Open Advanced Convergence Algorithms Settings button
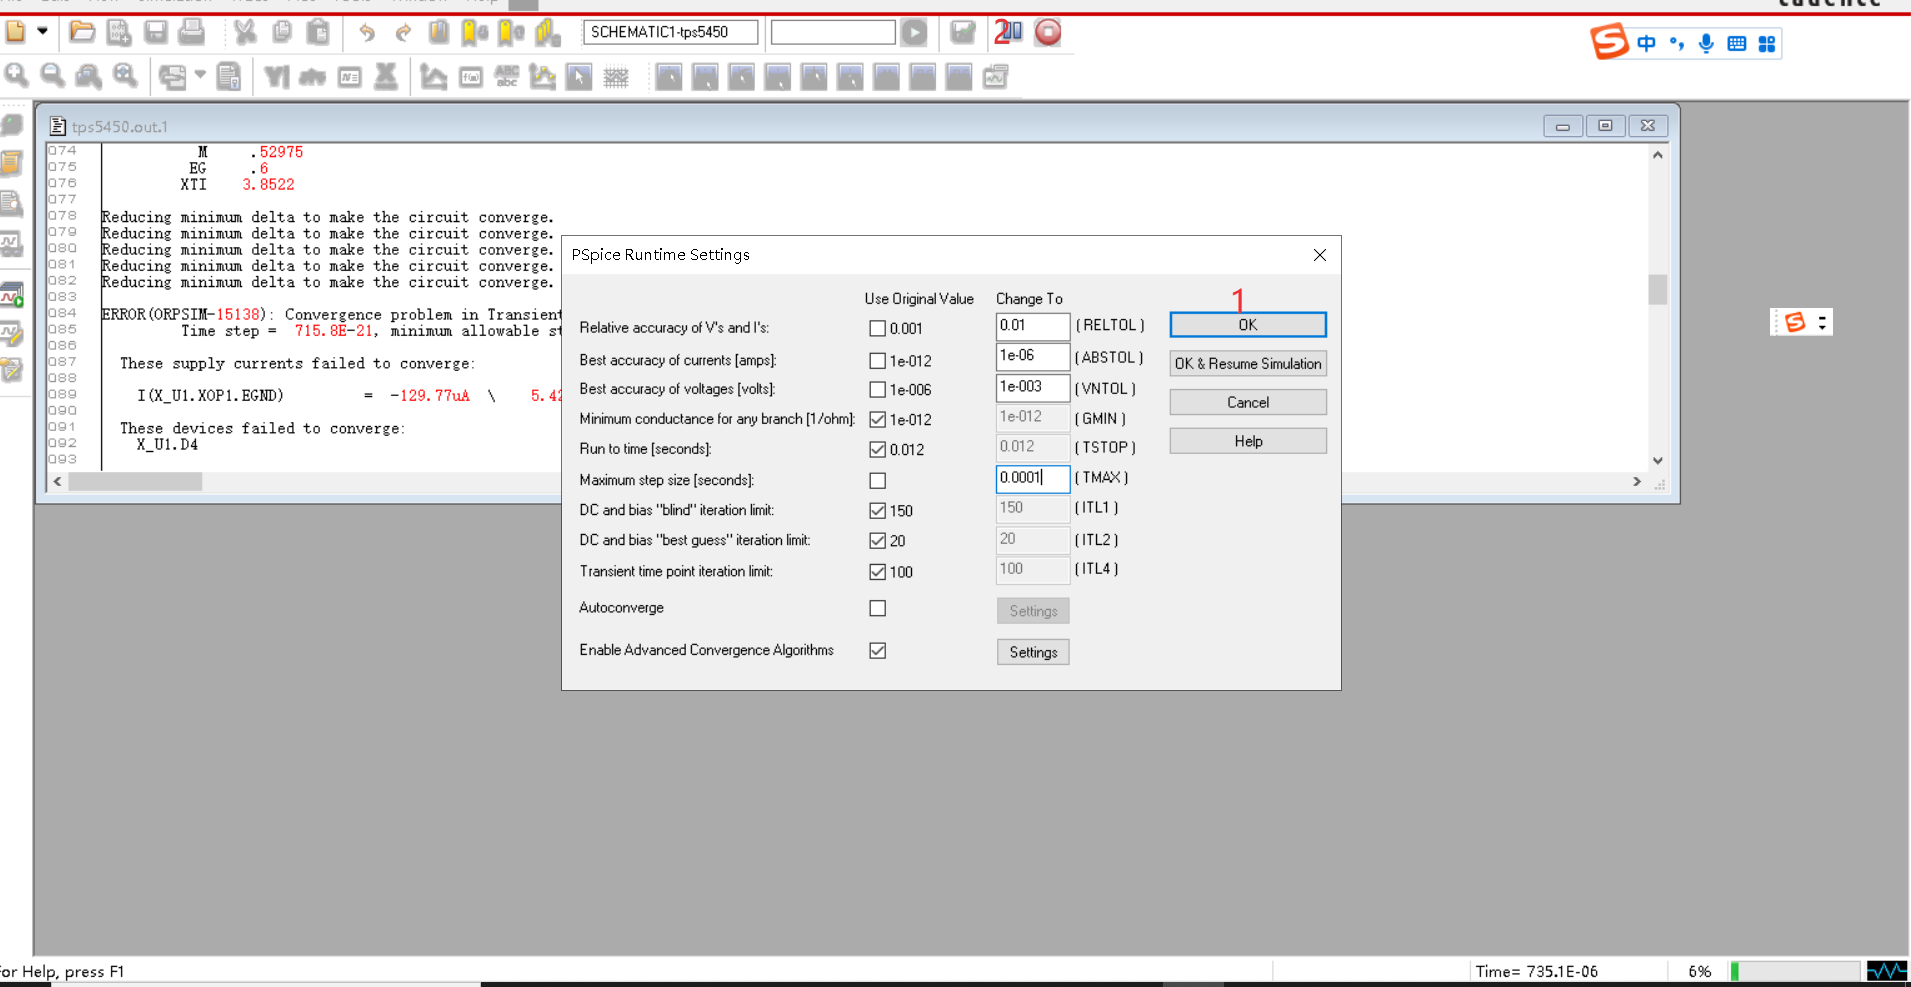Viewport: 1911px width, 987px height. pos(1033,652)
